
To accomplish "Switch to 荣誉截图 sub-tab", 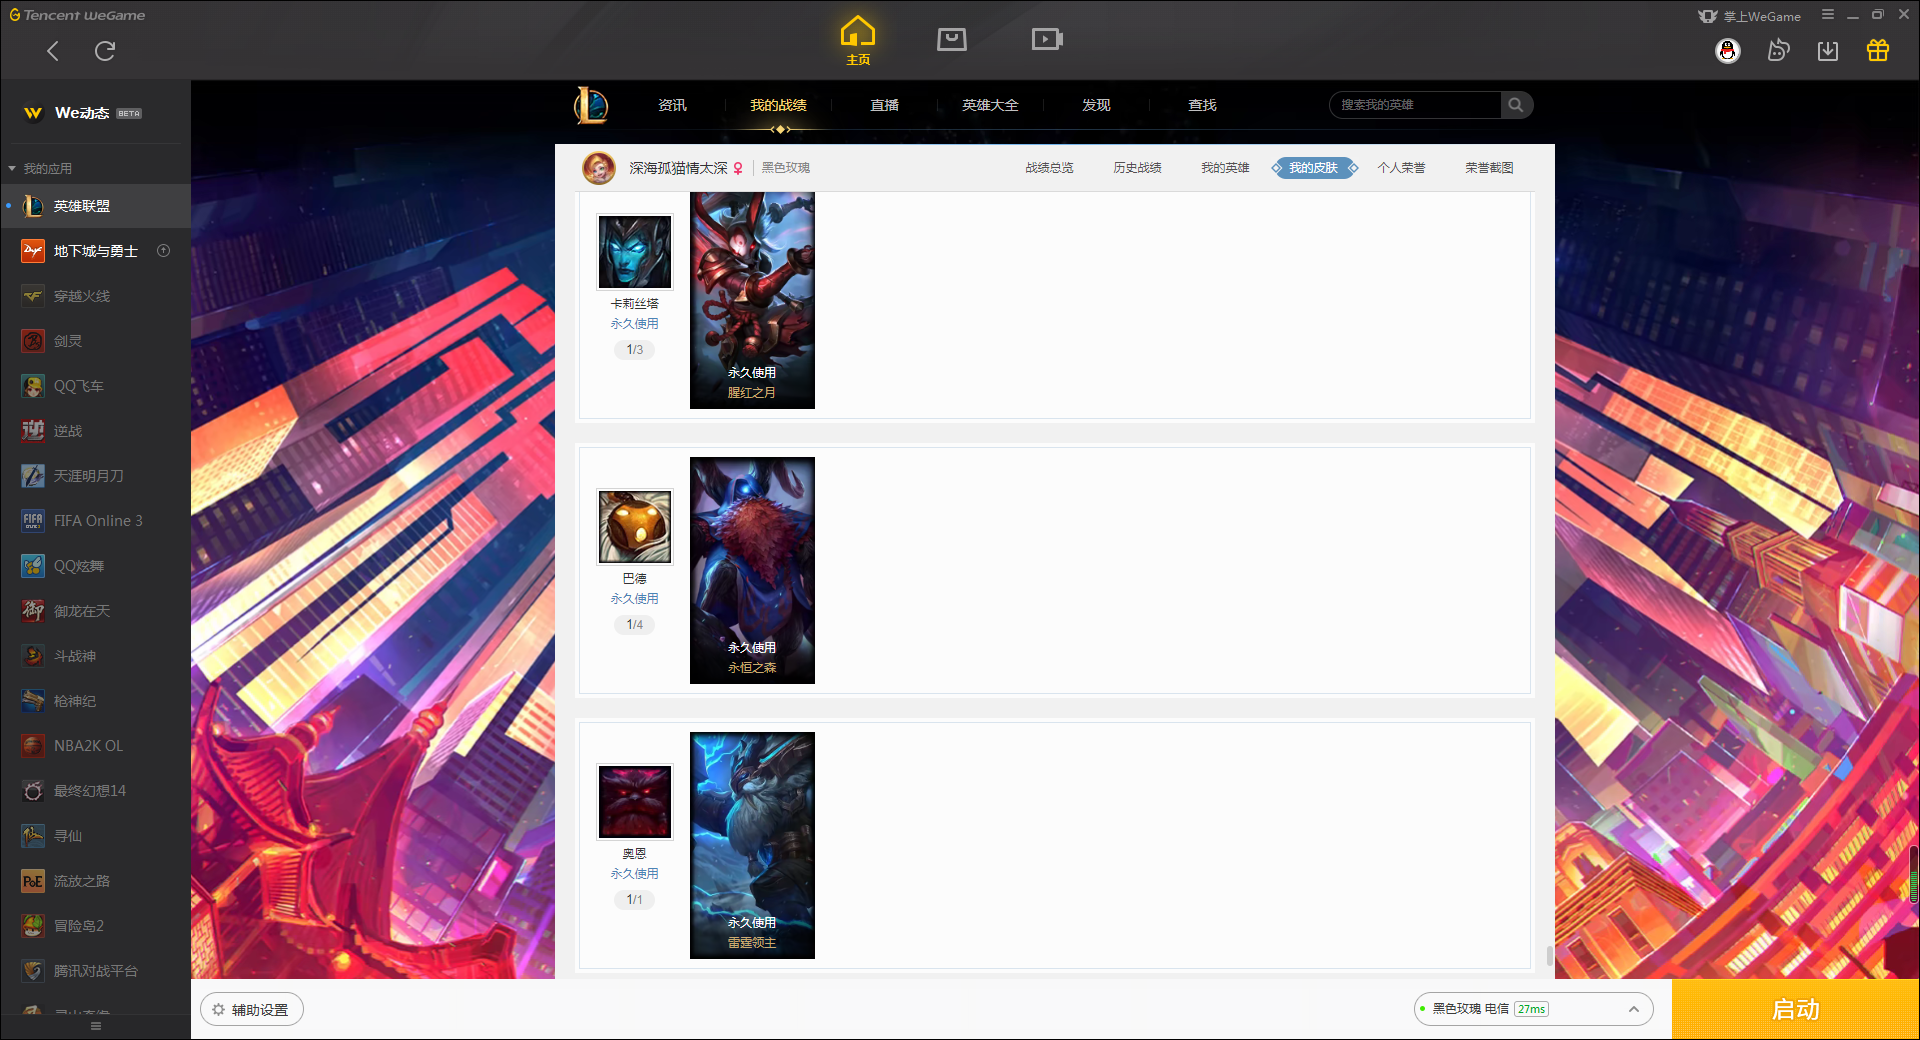I will (1489, 168).
